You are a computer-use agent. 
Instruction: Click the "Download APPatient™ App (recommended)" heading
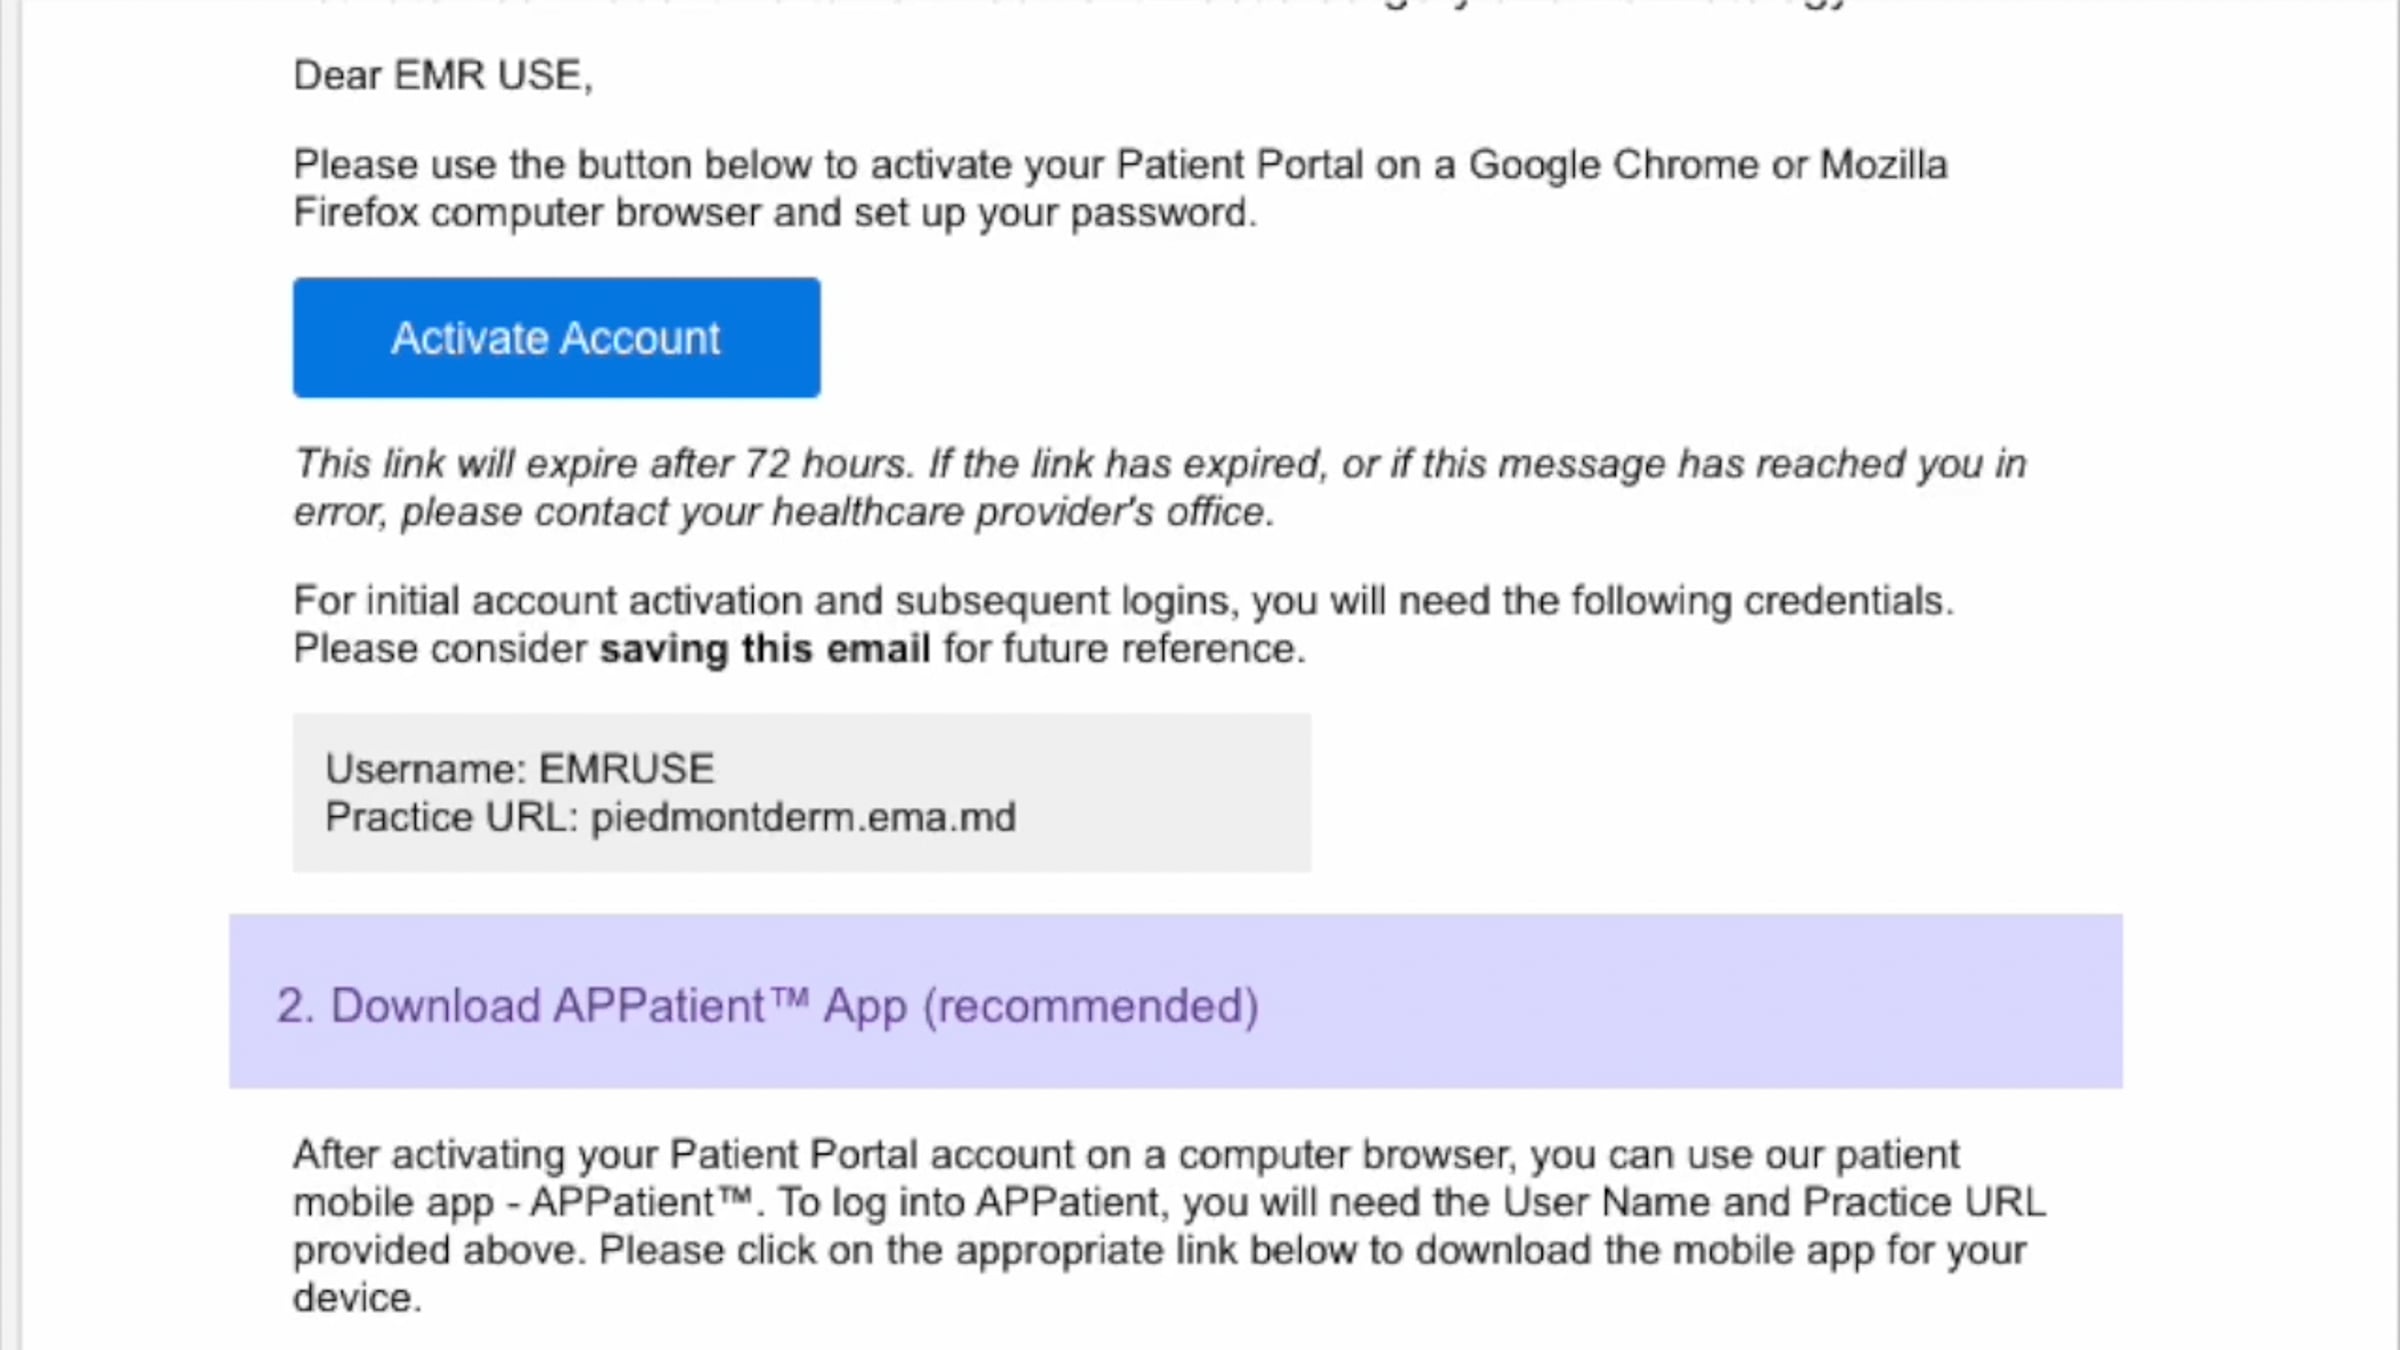767,1006
